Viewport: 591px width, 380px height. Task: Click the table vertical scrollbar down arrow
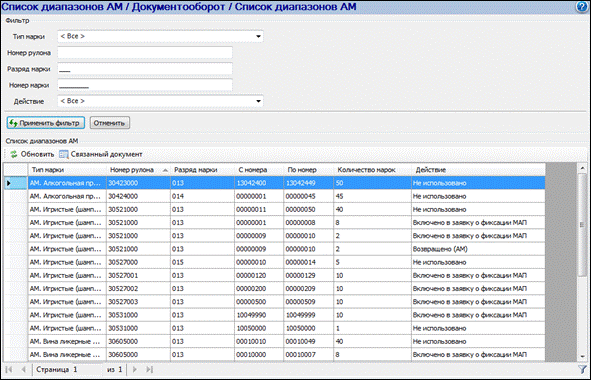pos(582,356)
